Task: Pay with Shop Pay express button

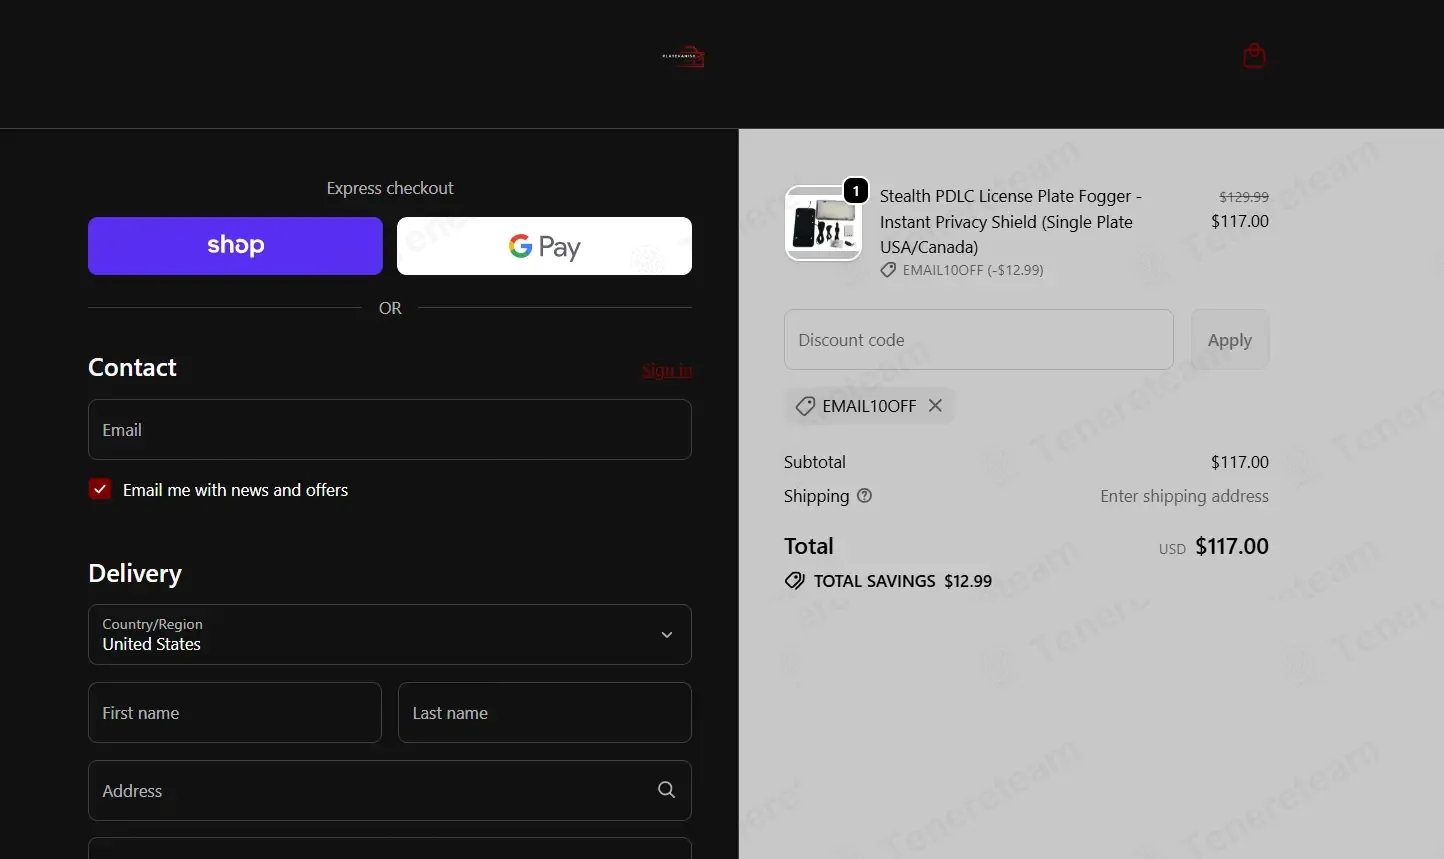Action: 235,246
